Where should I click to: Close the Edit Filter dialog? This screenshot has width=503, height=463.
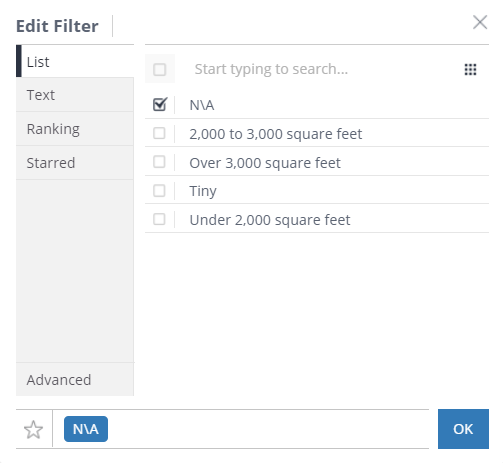click(480, 22)
